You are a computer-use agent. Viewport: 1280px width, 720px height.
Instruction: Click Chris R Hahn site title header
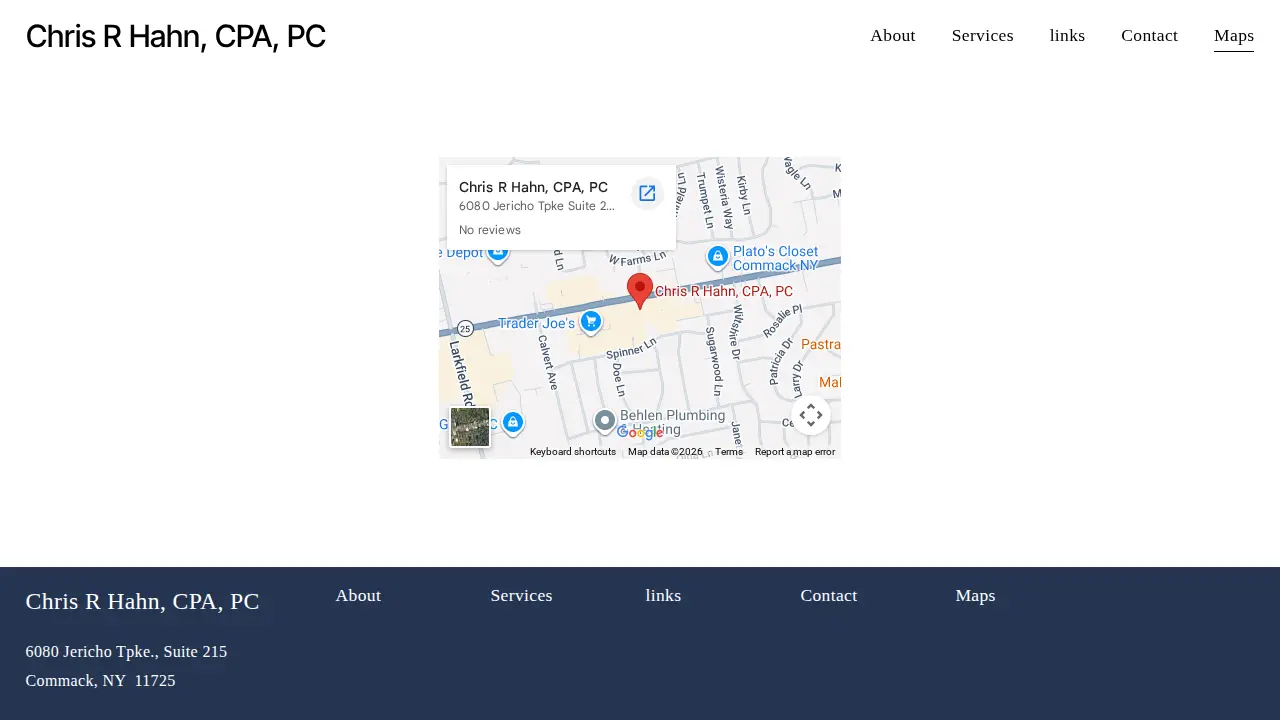point(175,36)
